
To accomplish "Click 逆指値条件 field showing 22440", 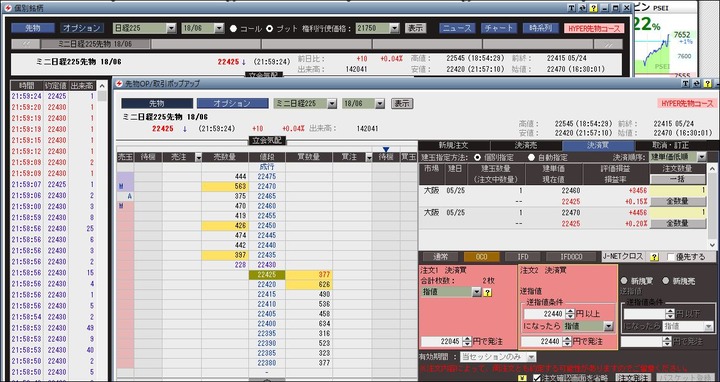I will click(545, 314).
